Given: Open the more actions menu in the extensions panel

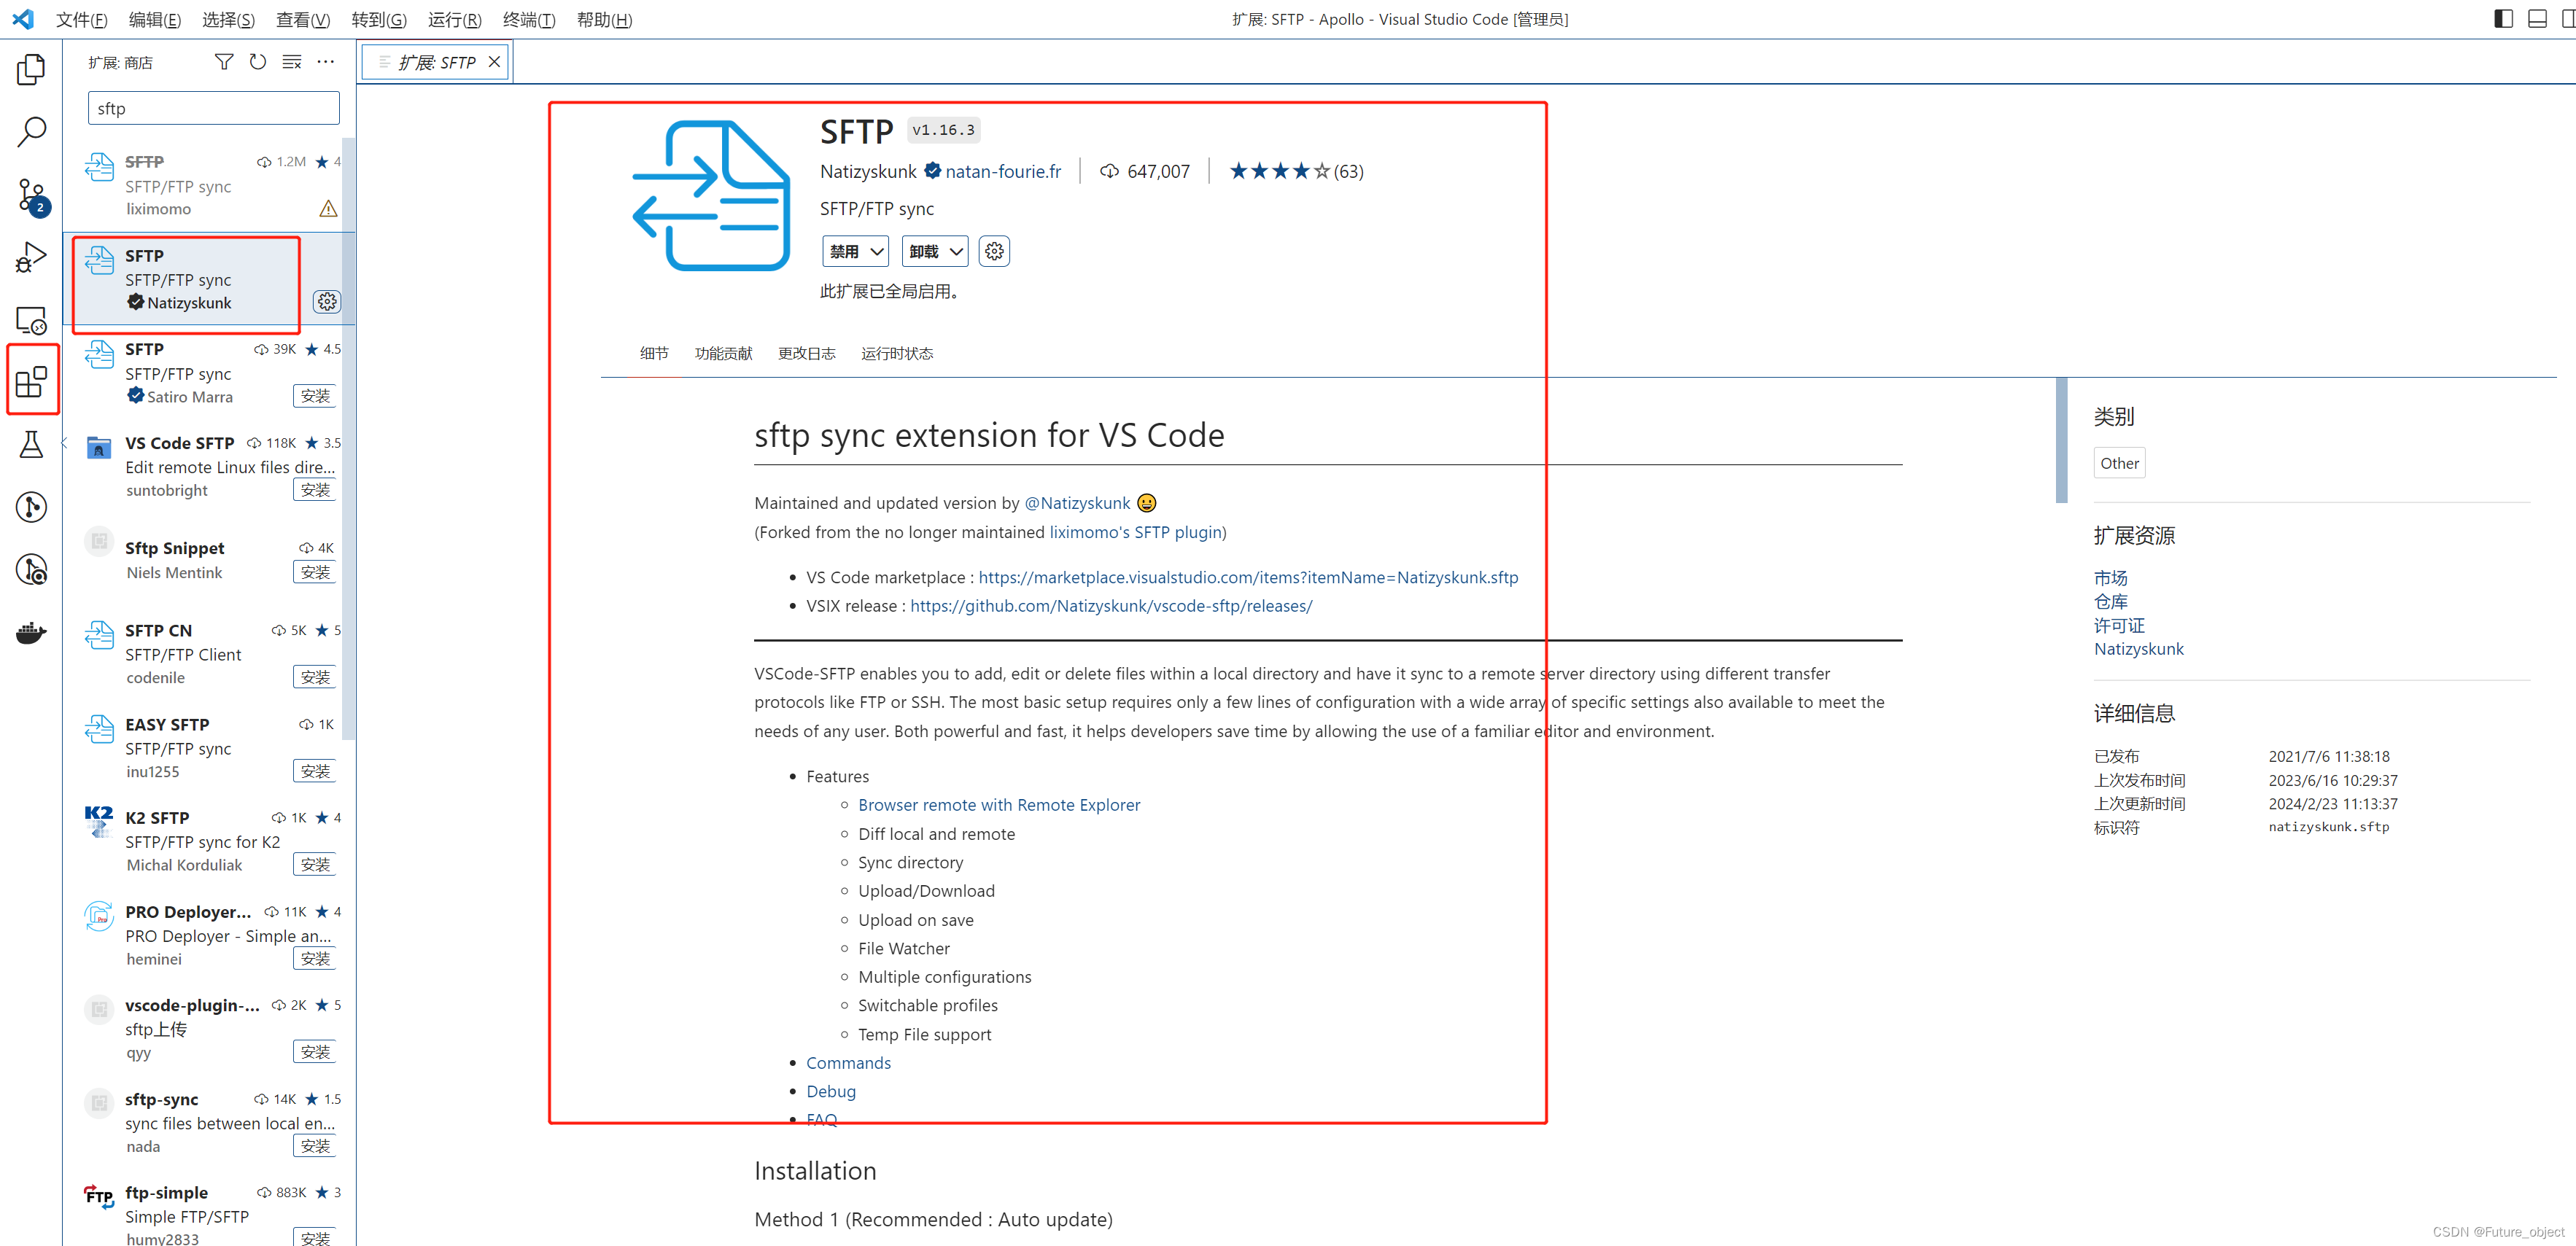Looking at the screenshot, I should (x=325, y=61).
